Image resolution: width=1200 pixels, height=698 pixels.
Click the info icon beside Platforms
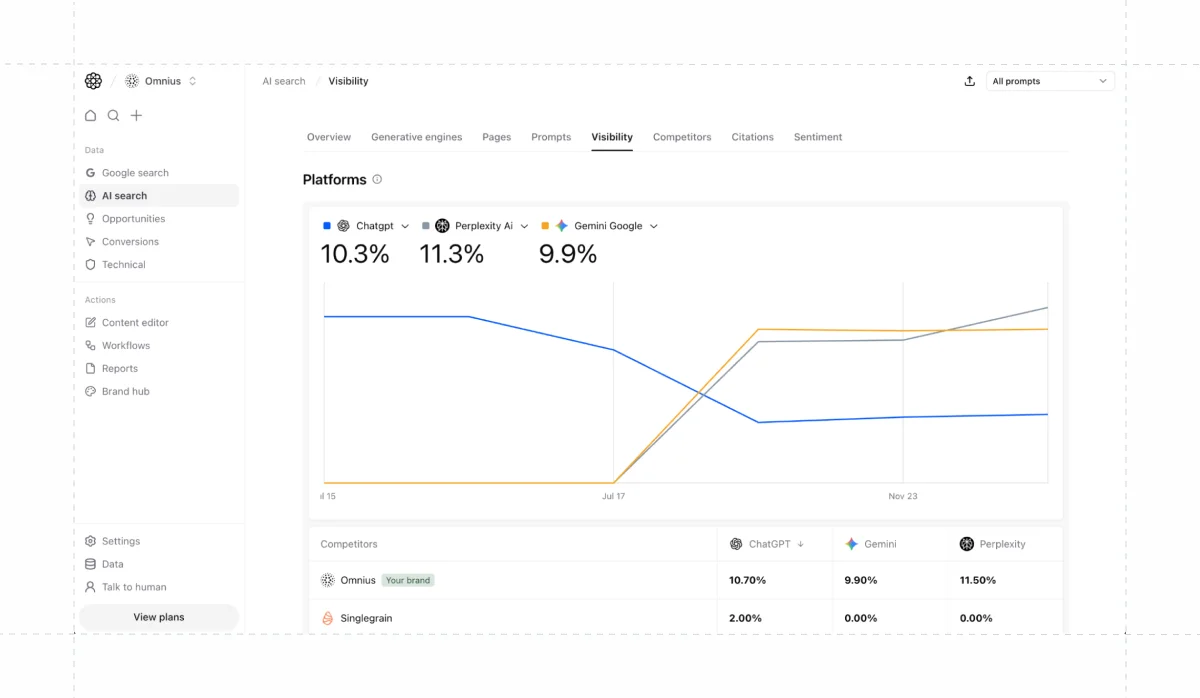click(377, 180)
